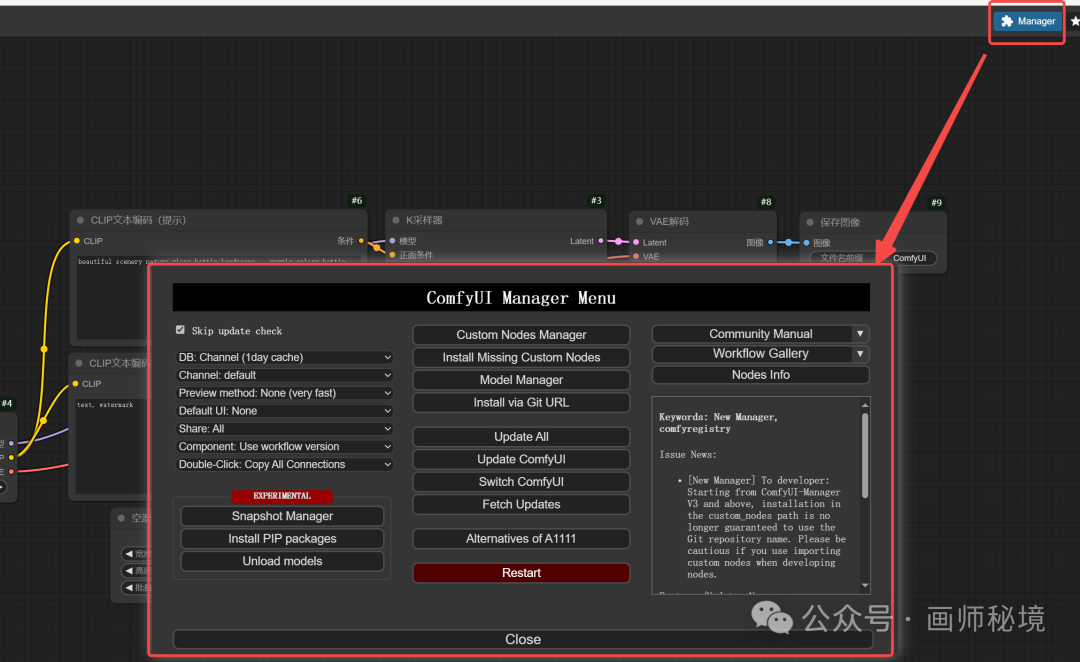
Task: Click Install Missing Custom Nodes
Action: coord(521,358)
